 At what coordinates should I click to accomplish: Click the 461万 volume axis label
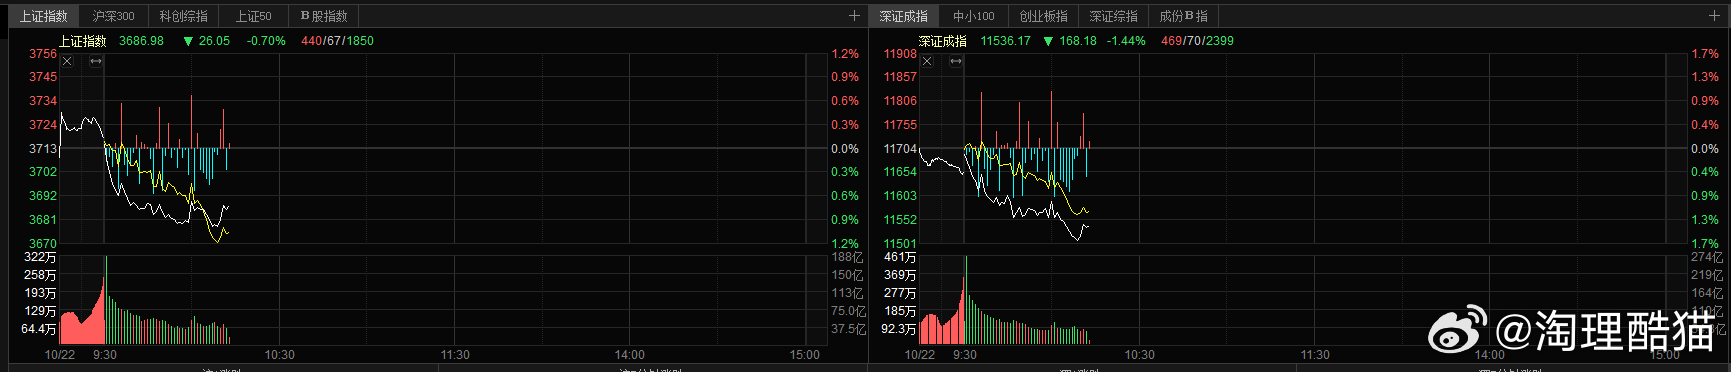900,258
